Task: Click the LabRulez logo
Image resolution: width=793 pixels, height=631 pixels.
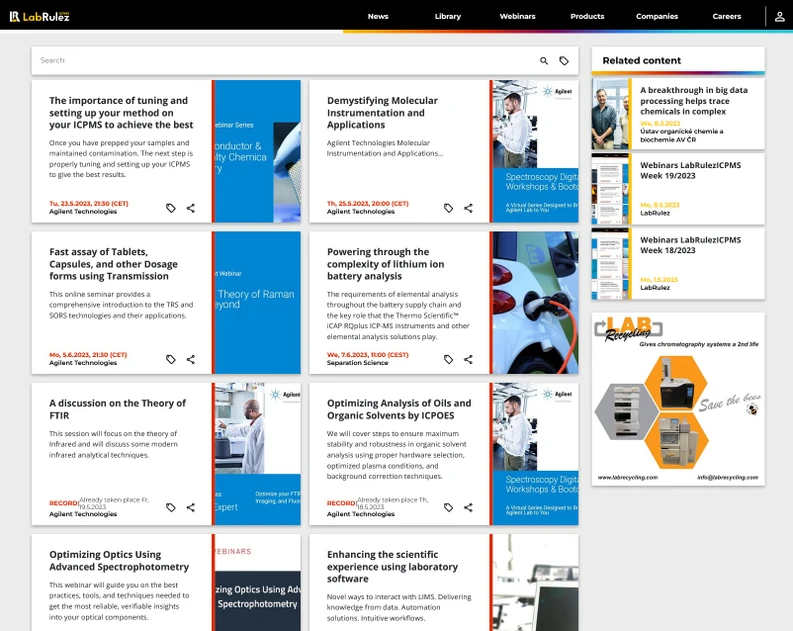Action: click(39, 16)
